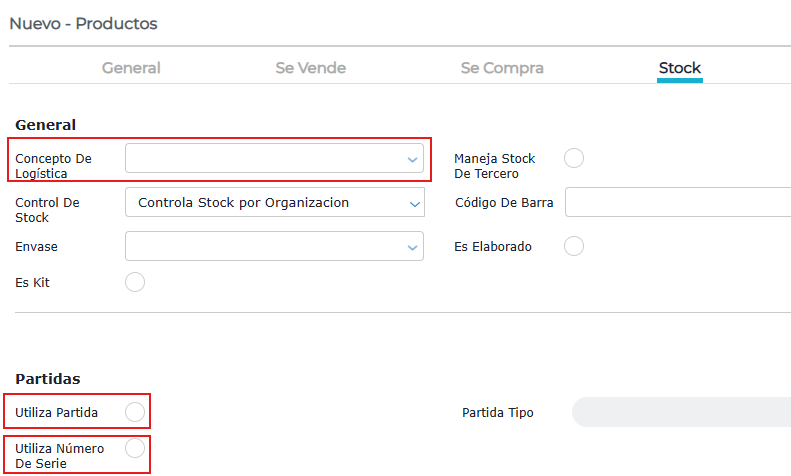
Task: Click the Nuevo - Productos page title
Action: tap(83, 23)
